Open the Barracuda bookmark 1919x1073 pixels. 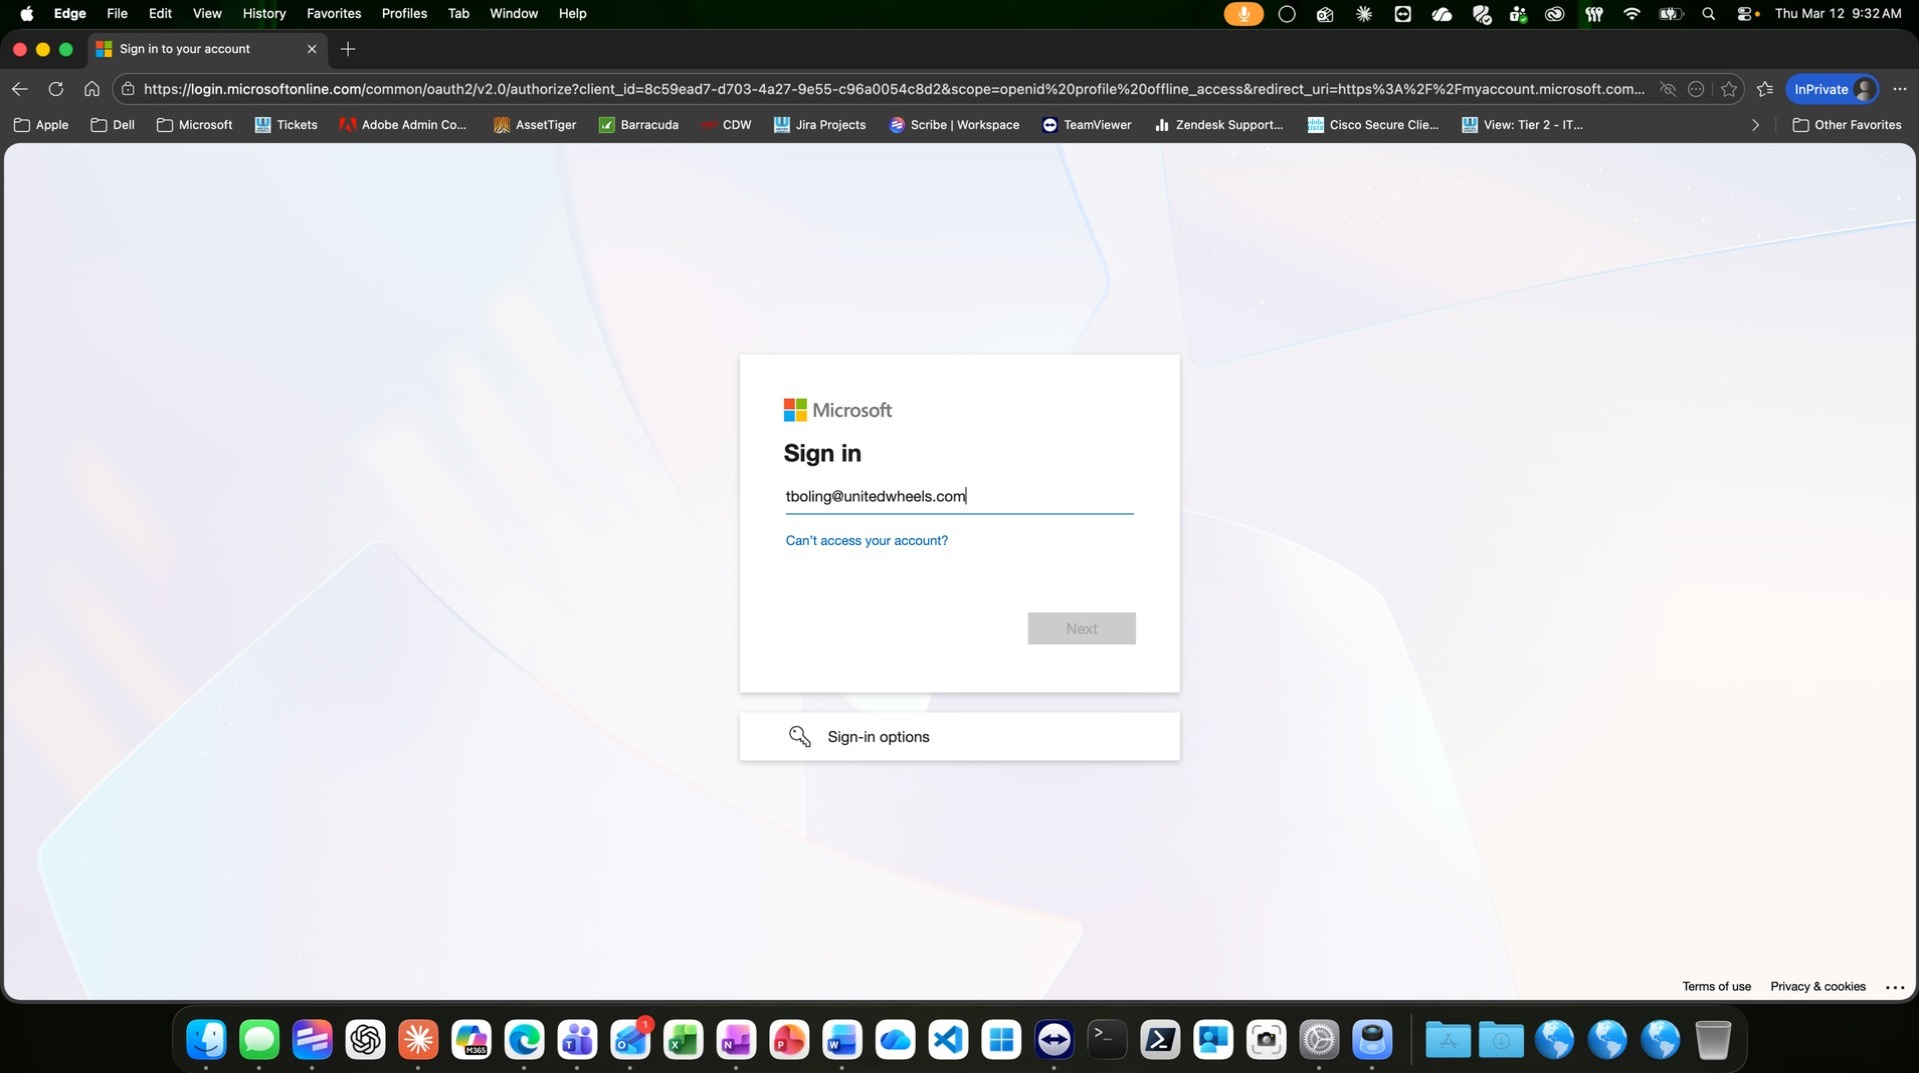pos(638,125)
